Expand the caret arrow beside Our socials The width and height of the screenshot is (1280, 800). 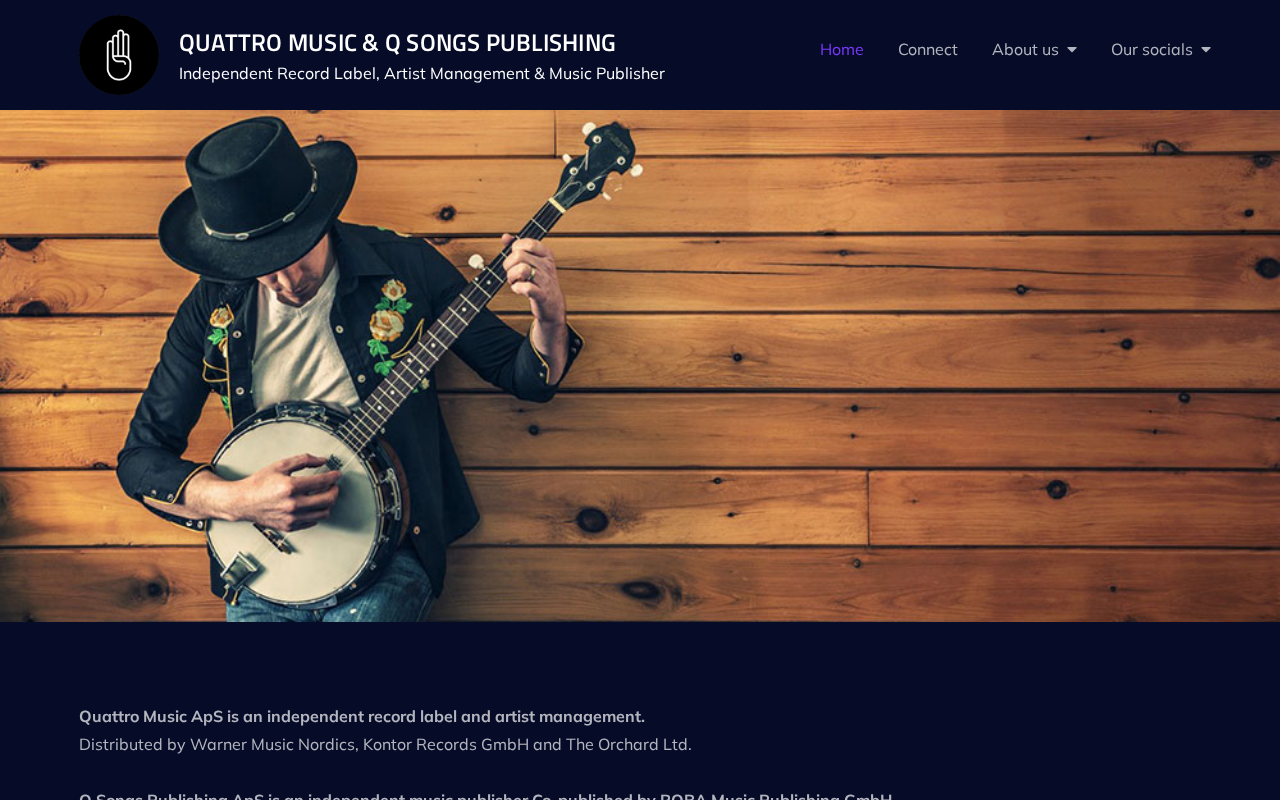pos(1206,50)
